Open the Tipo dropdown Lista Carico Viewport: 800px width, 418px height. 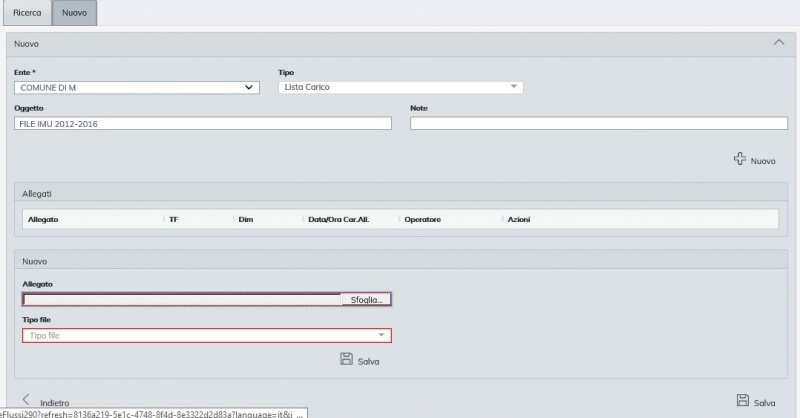[x=401, y=87]
